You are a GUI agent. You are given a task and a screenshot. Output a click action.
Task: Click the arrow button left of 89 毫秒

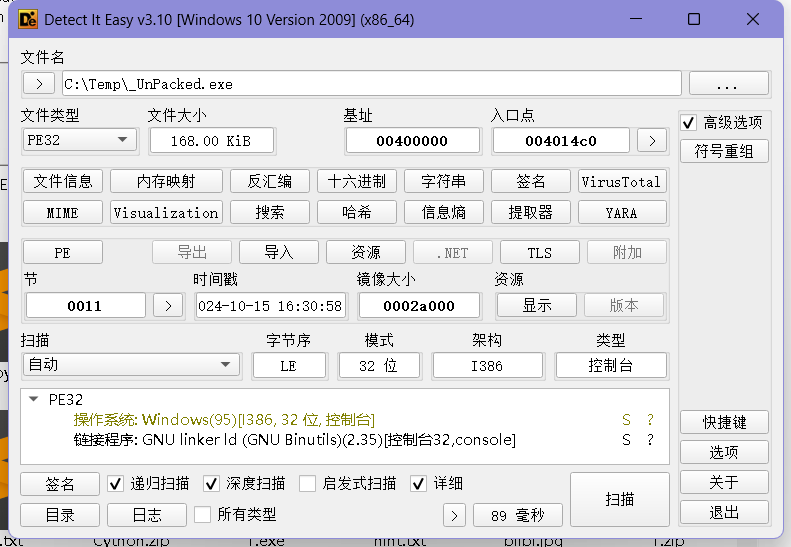pyautogui.click(x=454, y=515)
